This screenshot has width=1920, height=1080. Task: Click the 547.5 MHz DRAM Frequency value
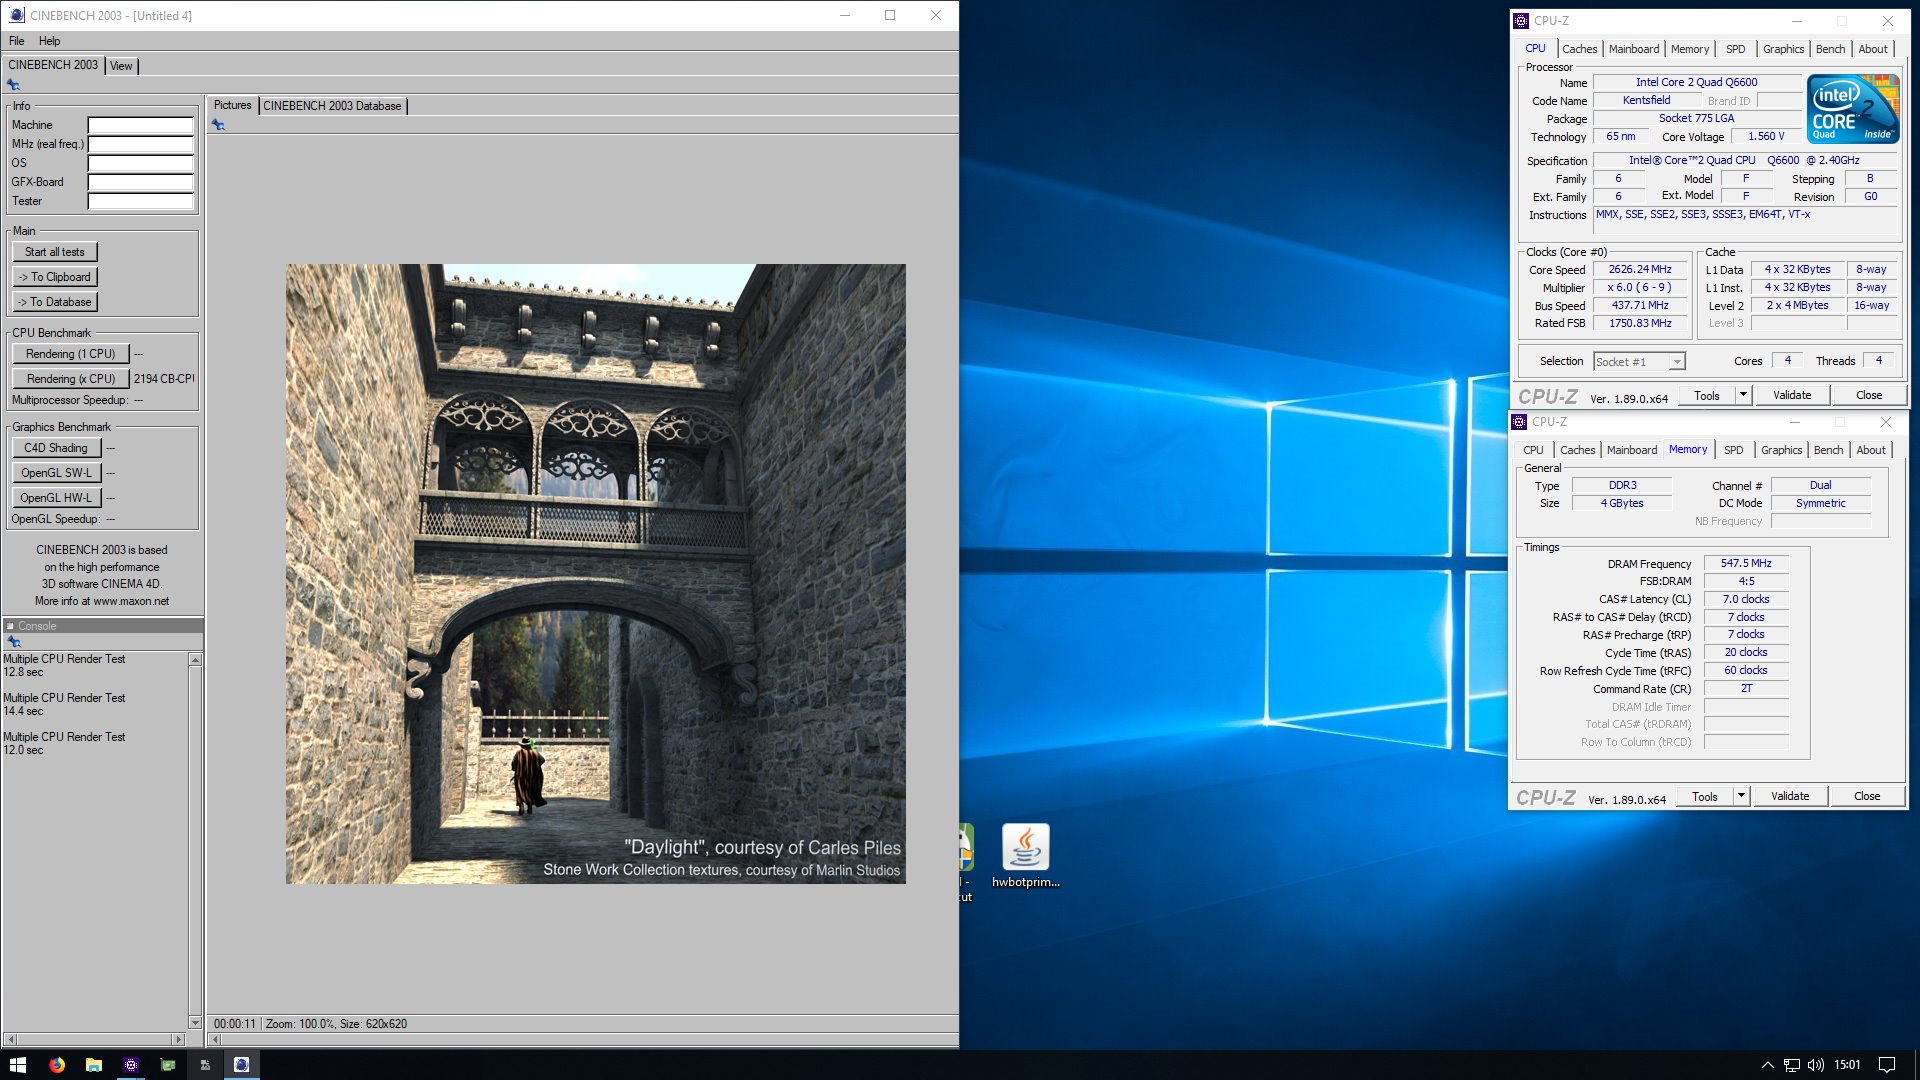[1746, 564]
